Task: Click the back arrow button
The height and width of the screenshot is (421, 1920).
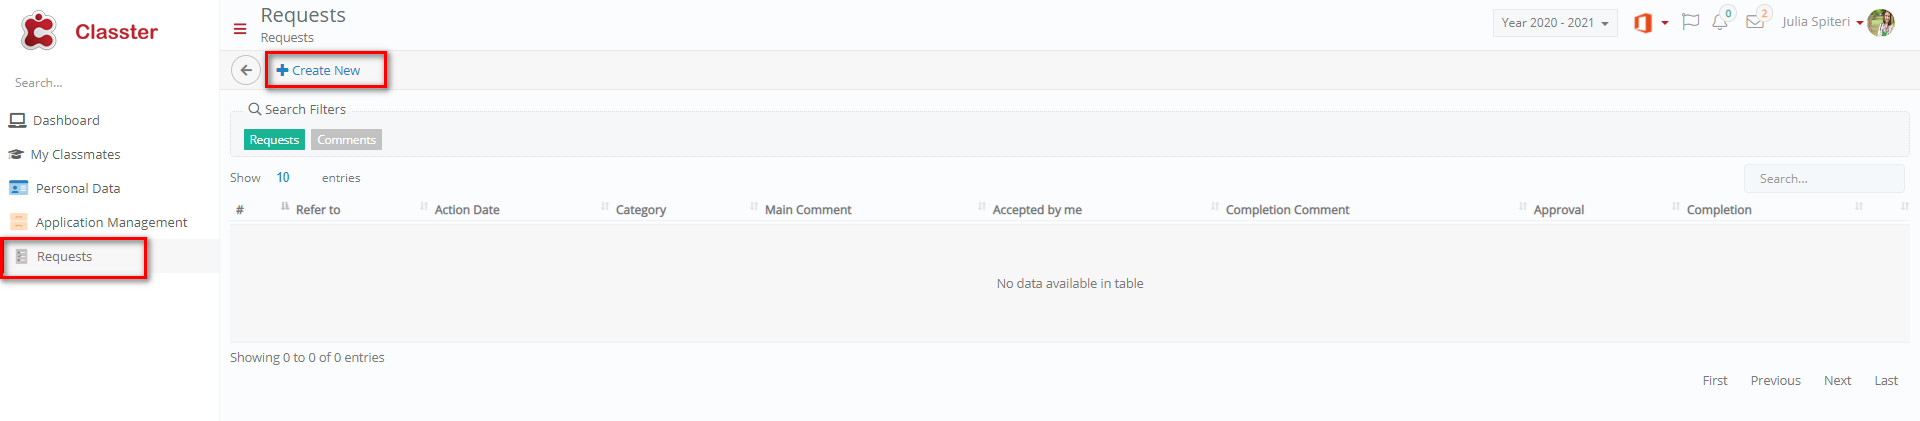Action: tap(246, 70)
